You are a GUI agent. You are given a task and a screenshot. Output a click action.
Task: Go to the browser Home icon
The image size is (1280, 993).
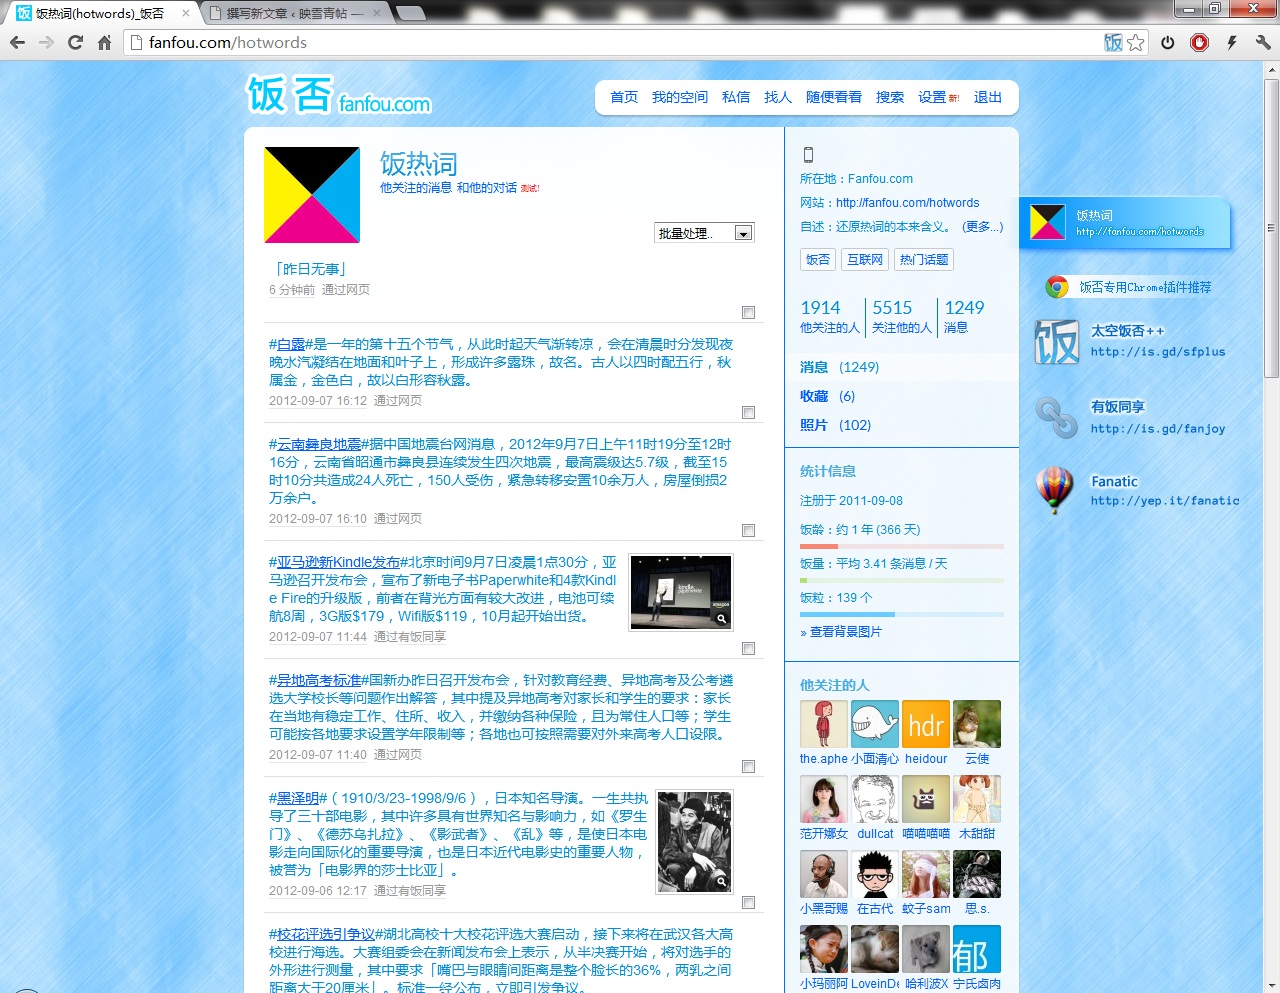(x=104, y=42)
